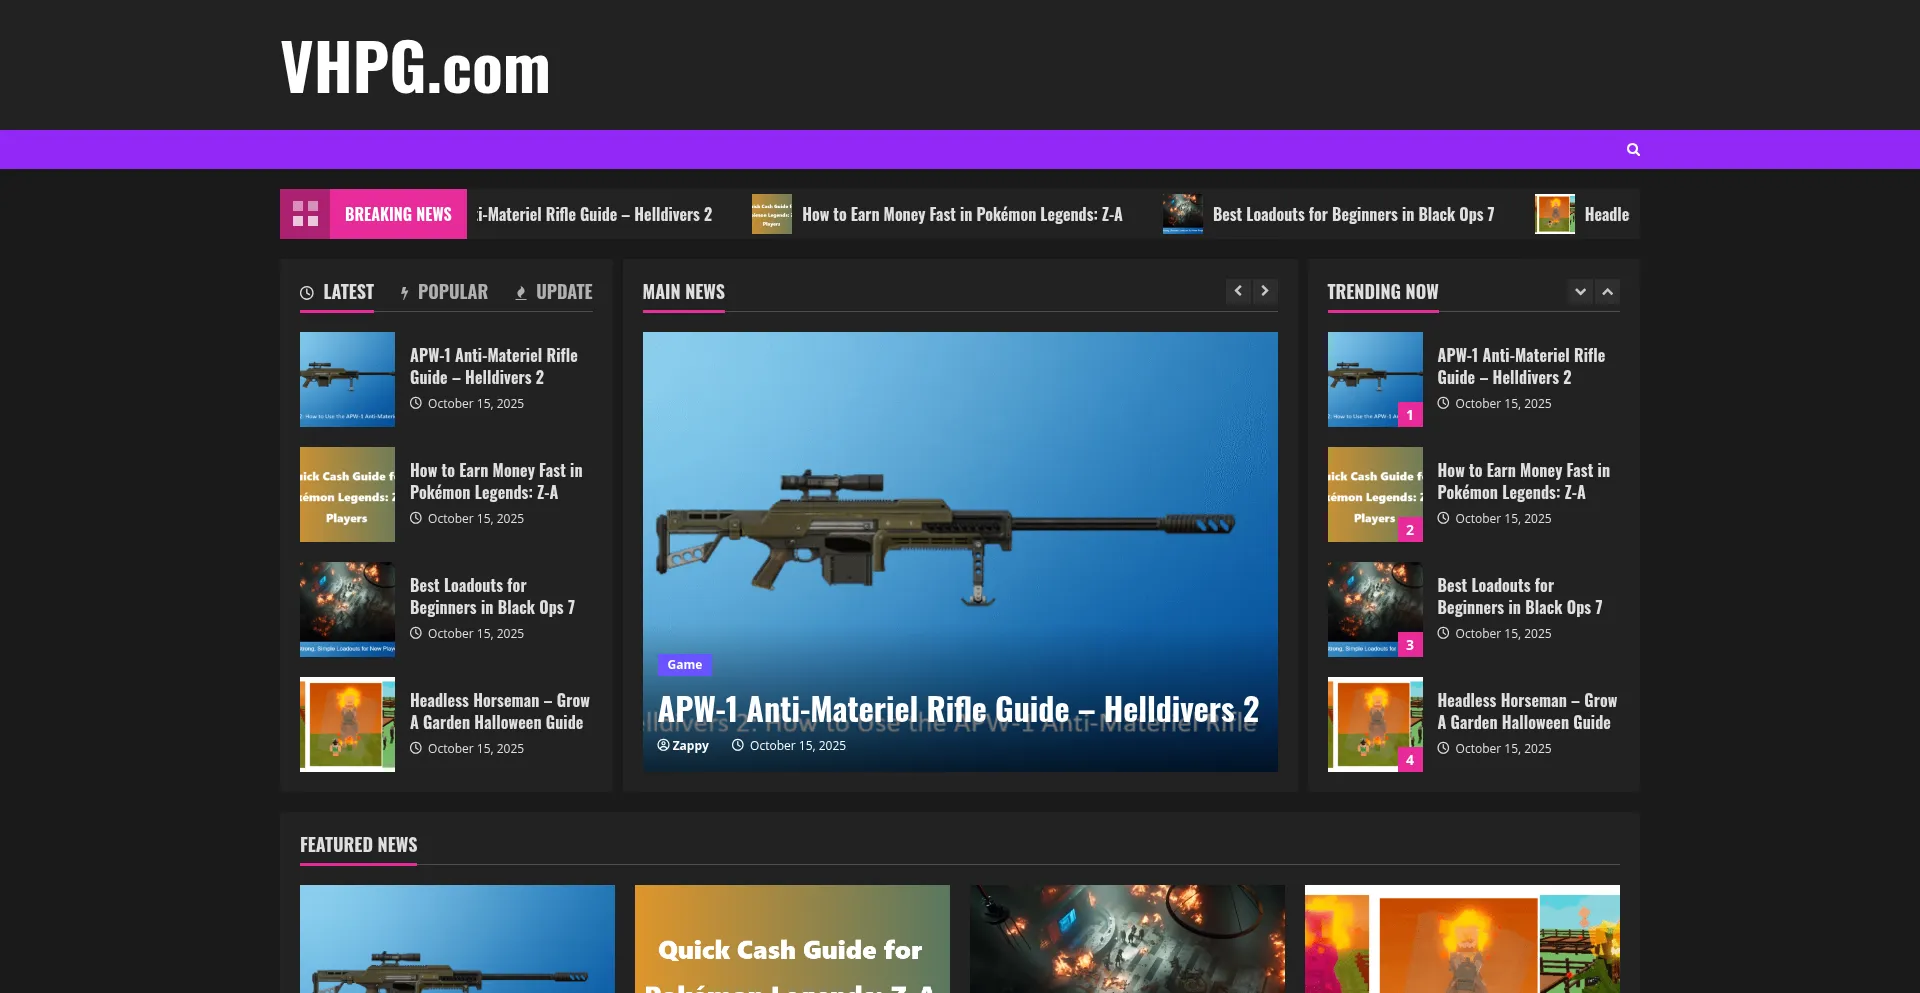
Task: Click the search magnifier icon in purple bar
Action: [x=1633, y=150]
